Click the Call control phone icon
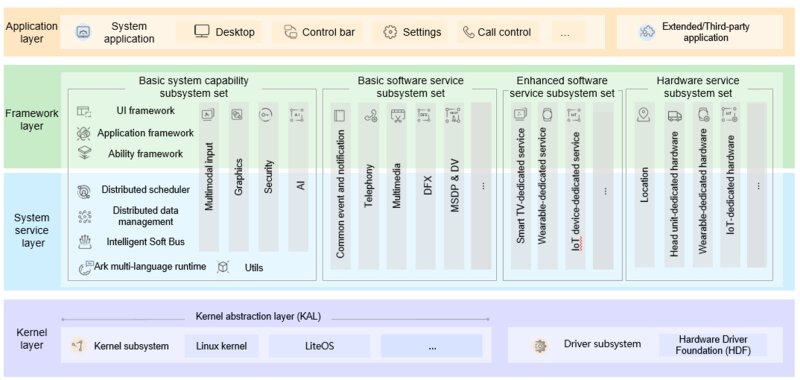The image size is (800, 380). click(468, 32)
